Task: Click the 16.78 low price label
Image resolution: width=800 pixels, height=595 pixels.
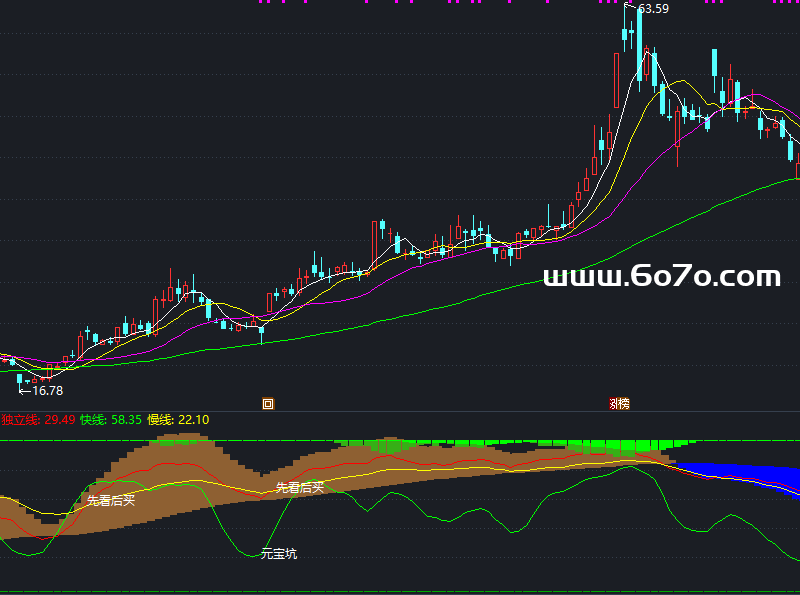Action: [46, 391]
